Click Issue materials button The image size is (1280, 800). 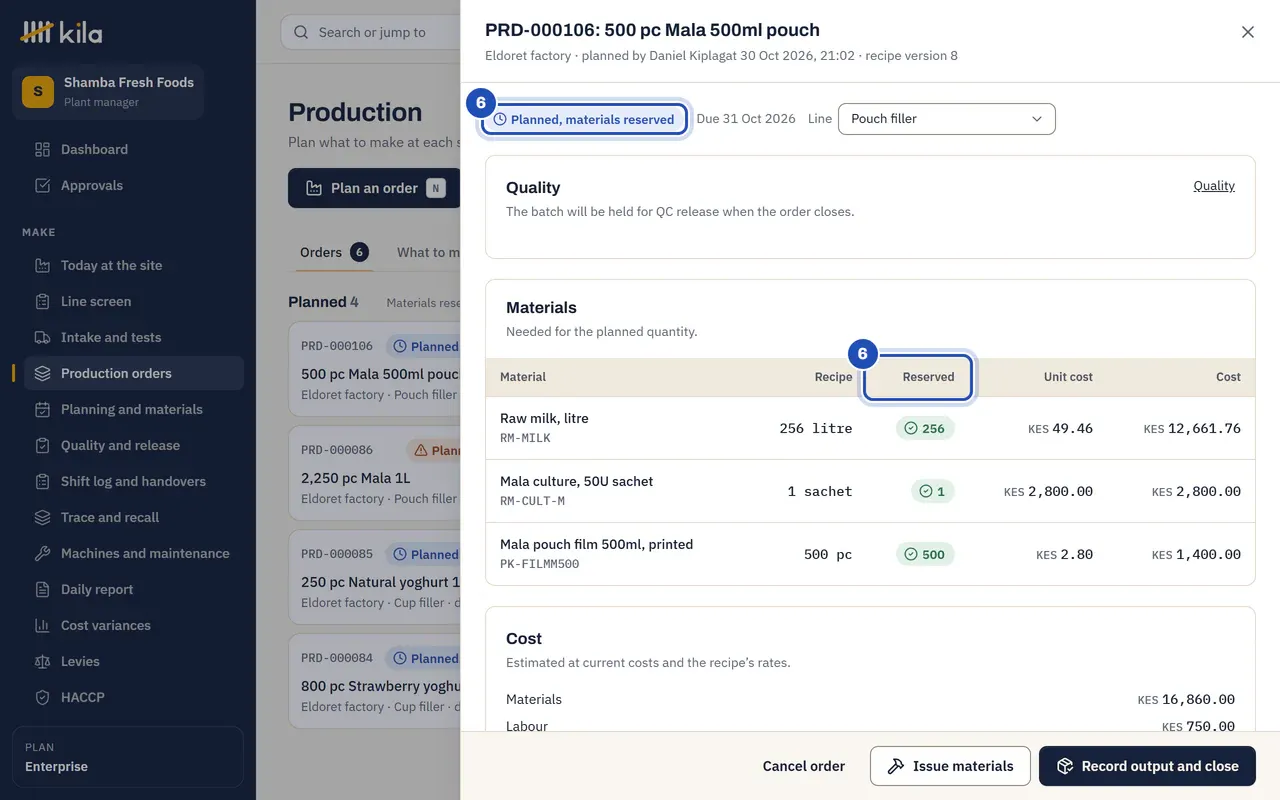(950, 766)
